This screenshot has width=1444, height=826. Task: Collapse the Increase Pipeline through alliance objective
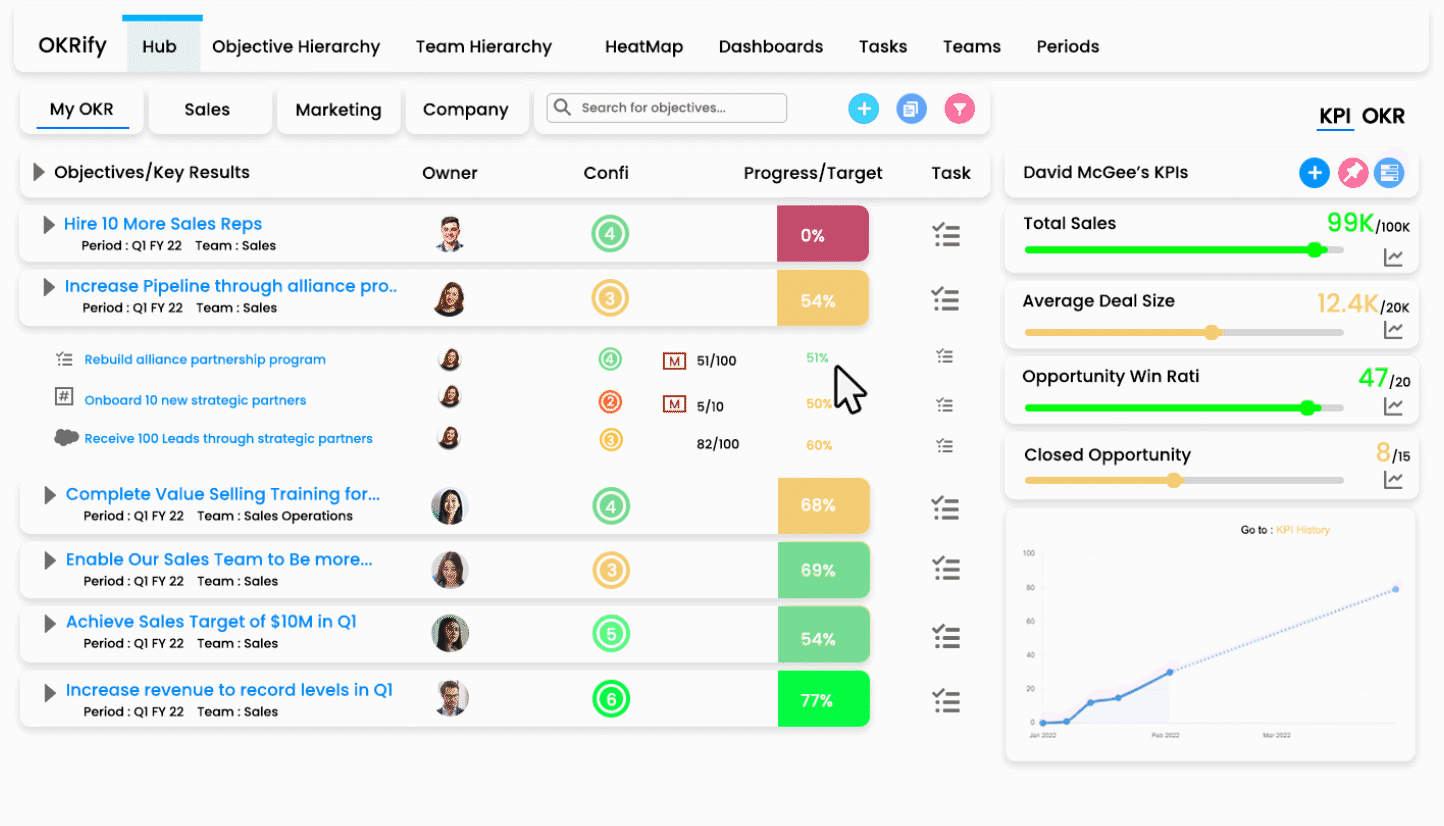[47, 288]
